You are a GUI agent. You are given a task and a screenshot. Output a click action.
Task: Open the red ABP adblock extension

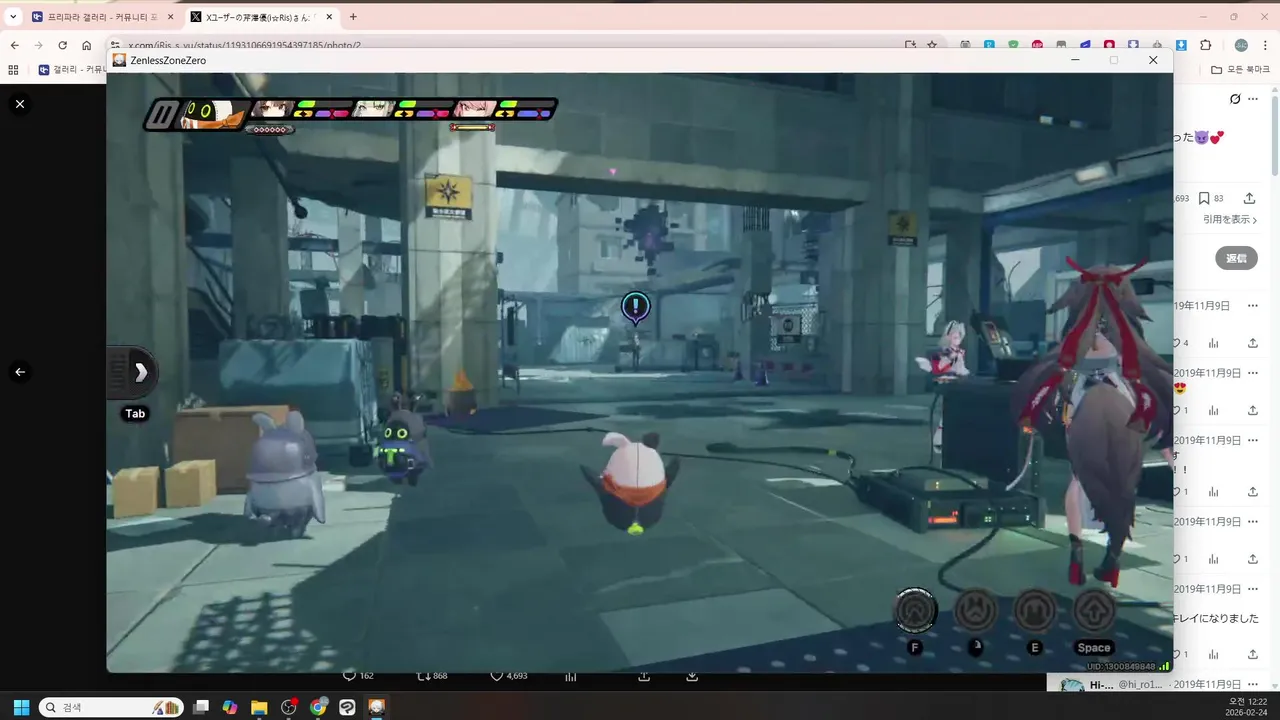click(1037, 45)
